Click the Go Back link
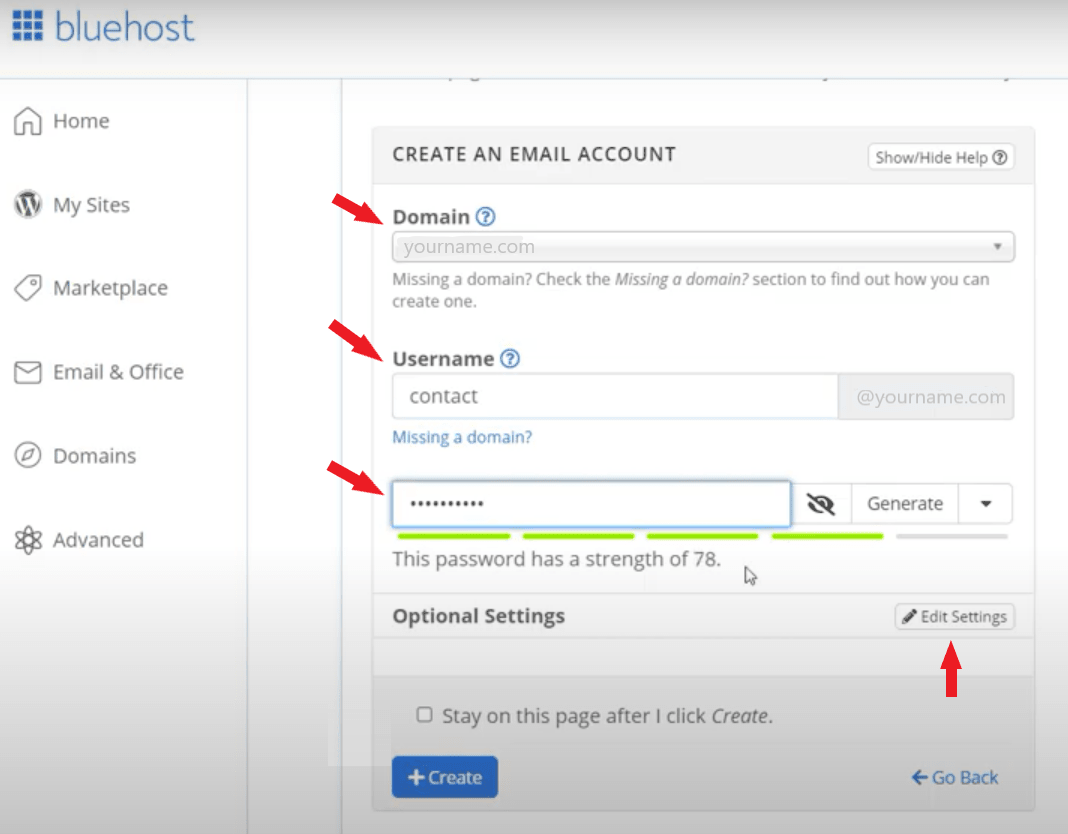The image size is (1068, 834). [955, 777]
